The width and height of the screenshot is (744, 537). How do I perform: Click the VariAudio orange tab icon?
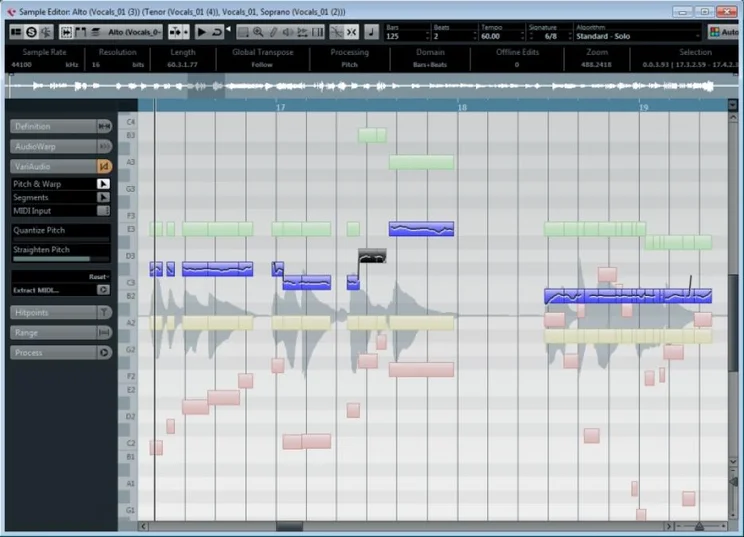pyautogui.click(x=104, y=166)
